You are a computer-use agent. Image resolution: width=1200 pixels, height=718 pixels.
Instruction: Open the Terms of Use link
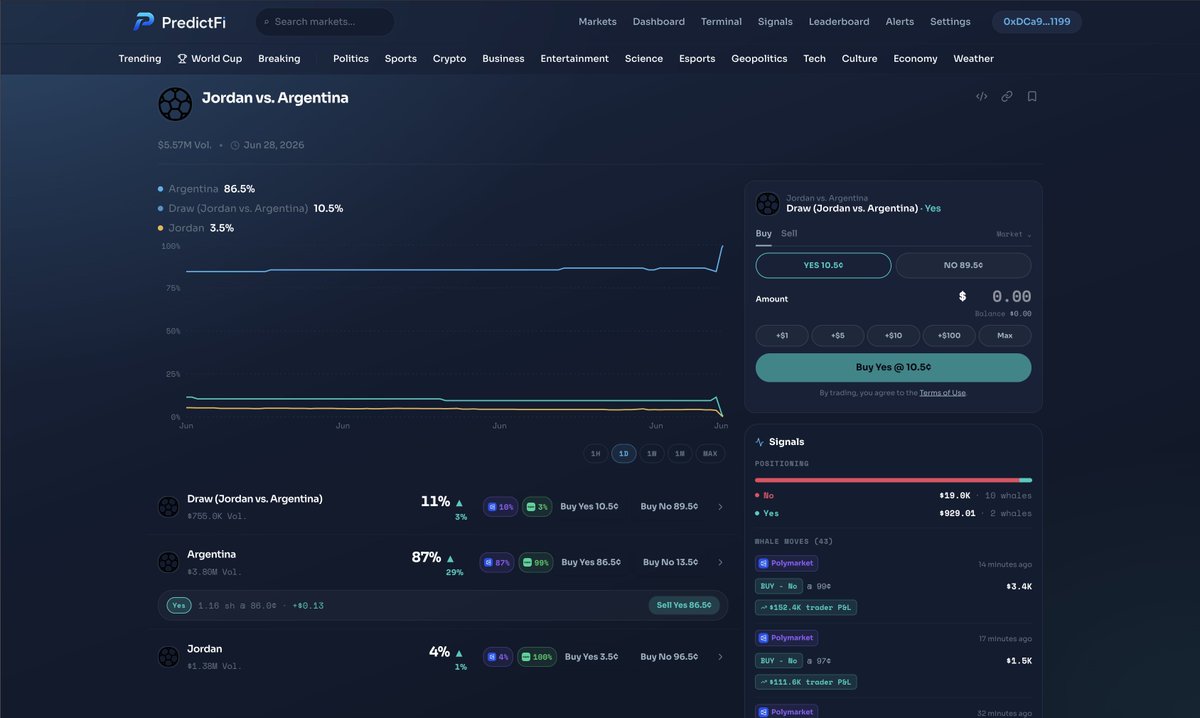pyautogui.click(x=943, y=393)
